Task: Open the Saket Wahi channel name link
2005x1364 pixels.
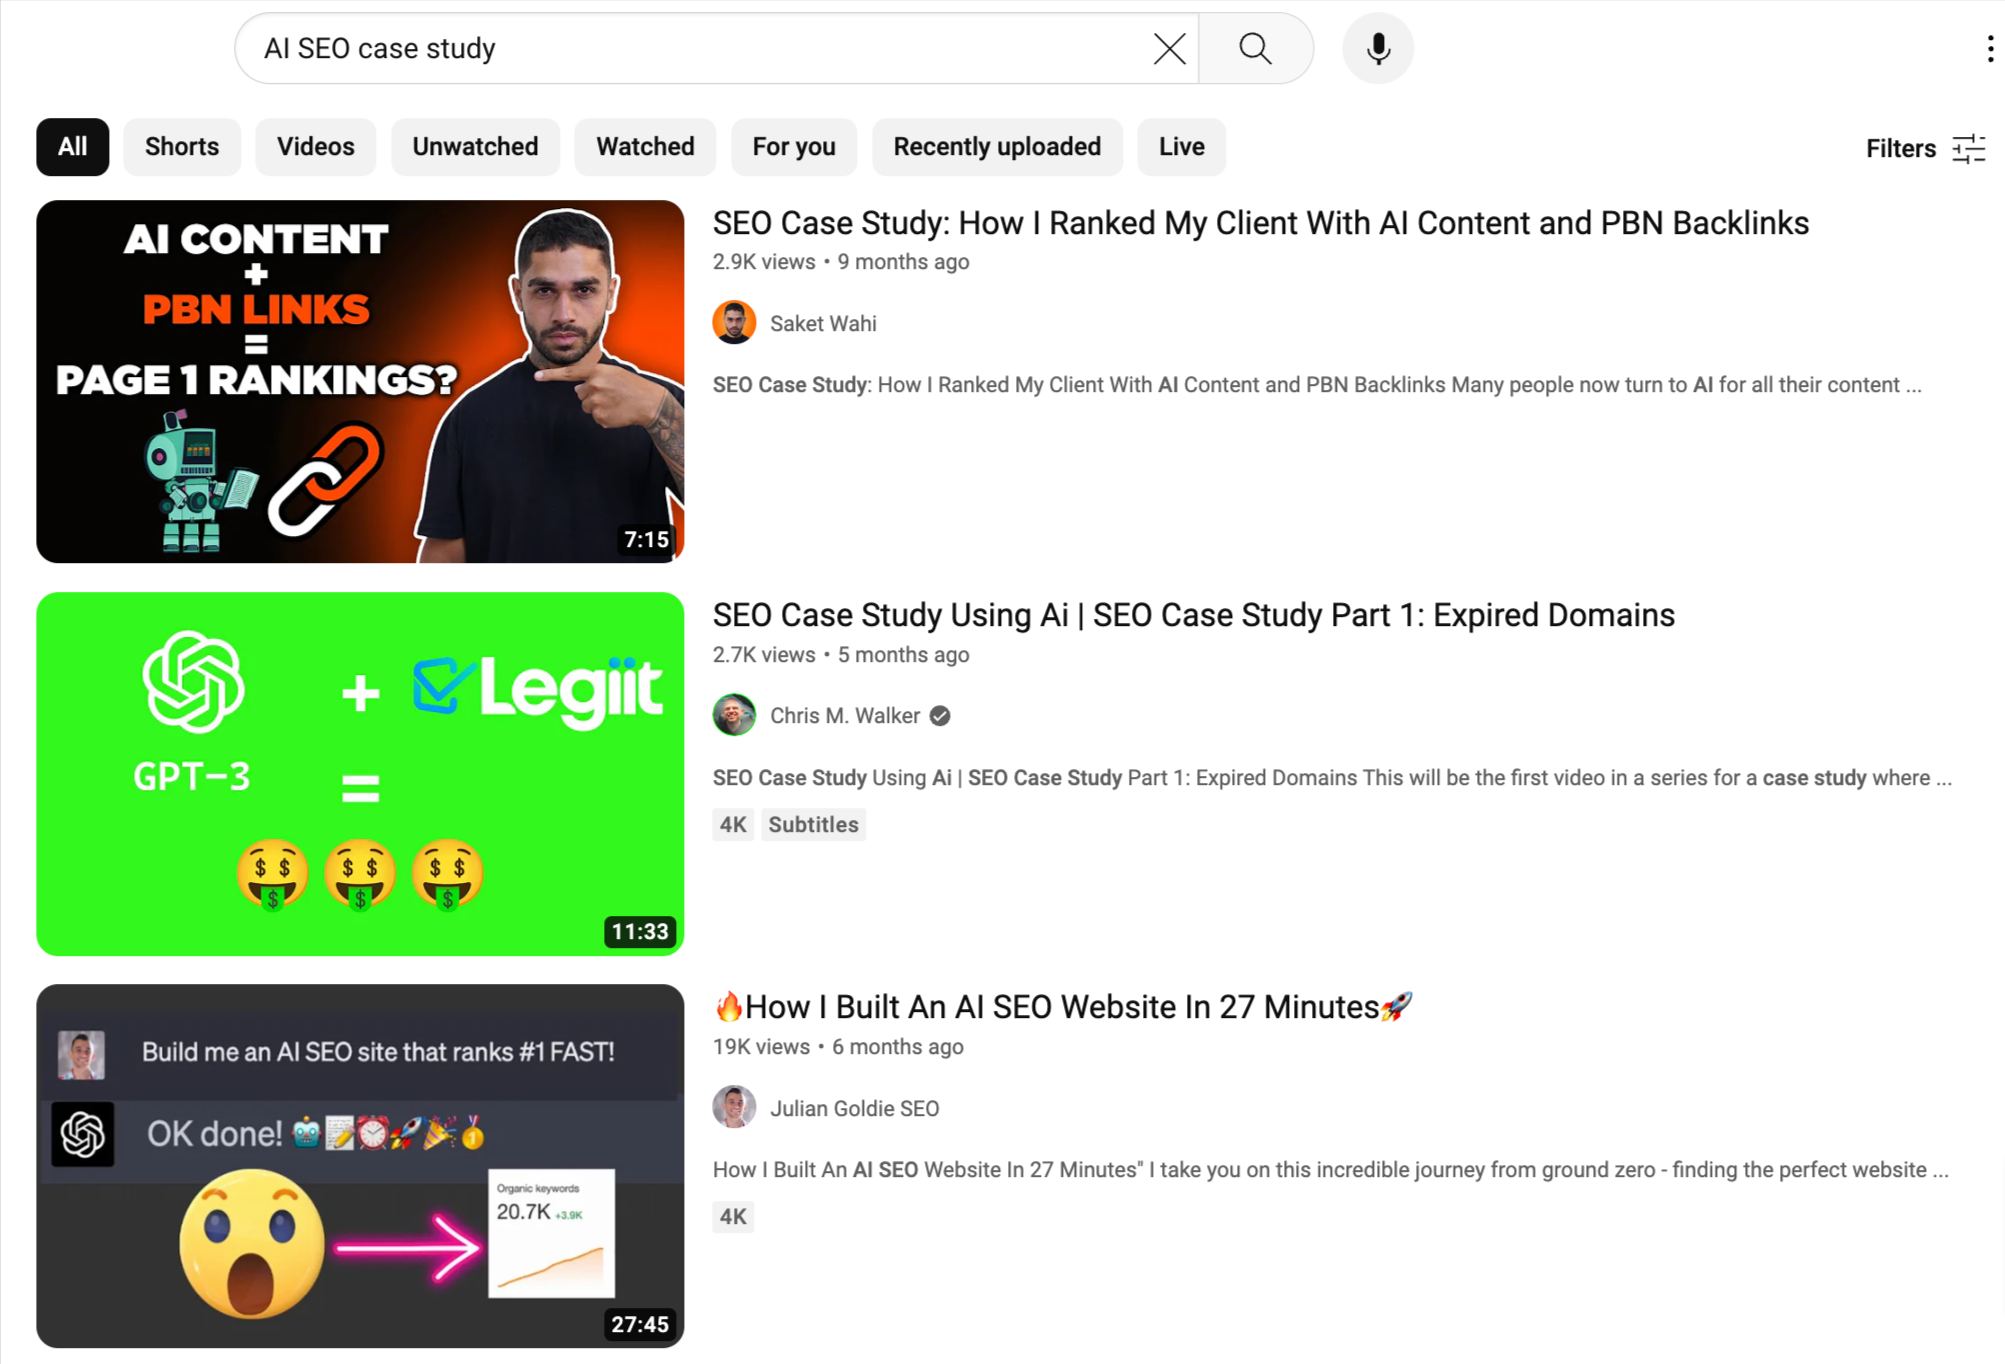Action: click(x=823, y=324)
